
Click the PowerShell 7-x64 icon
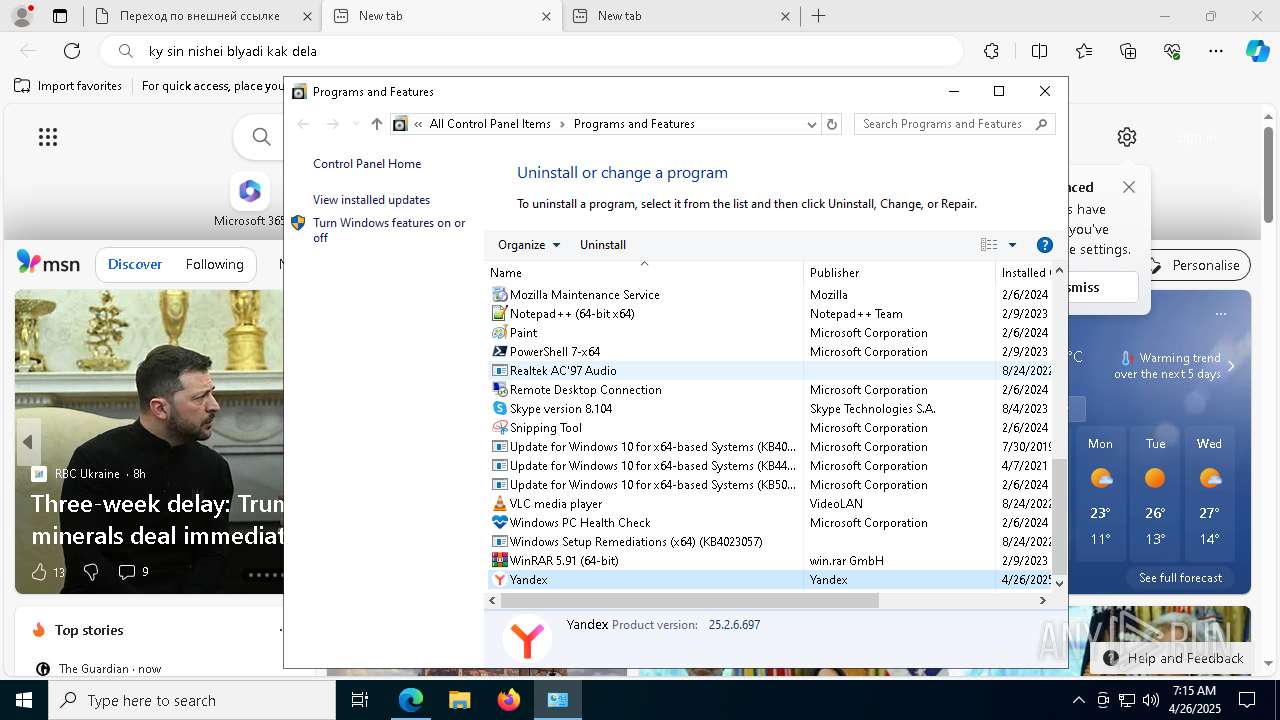click(x=500, y=352)
